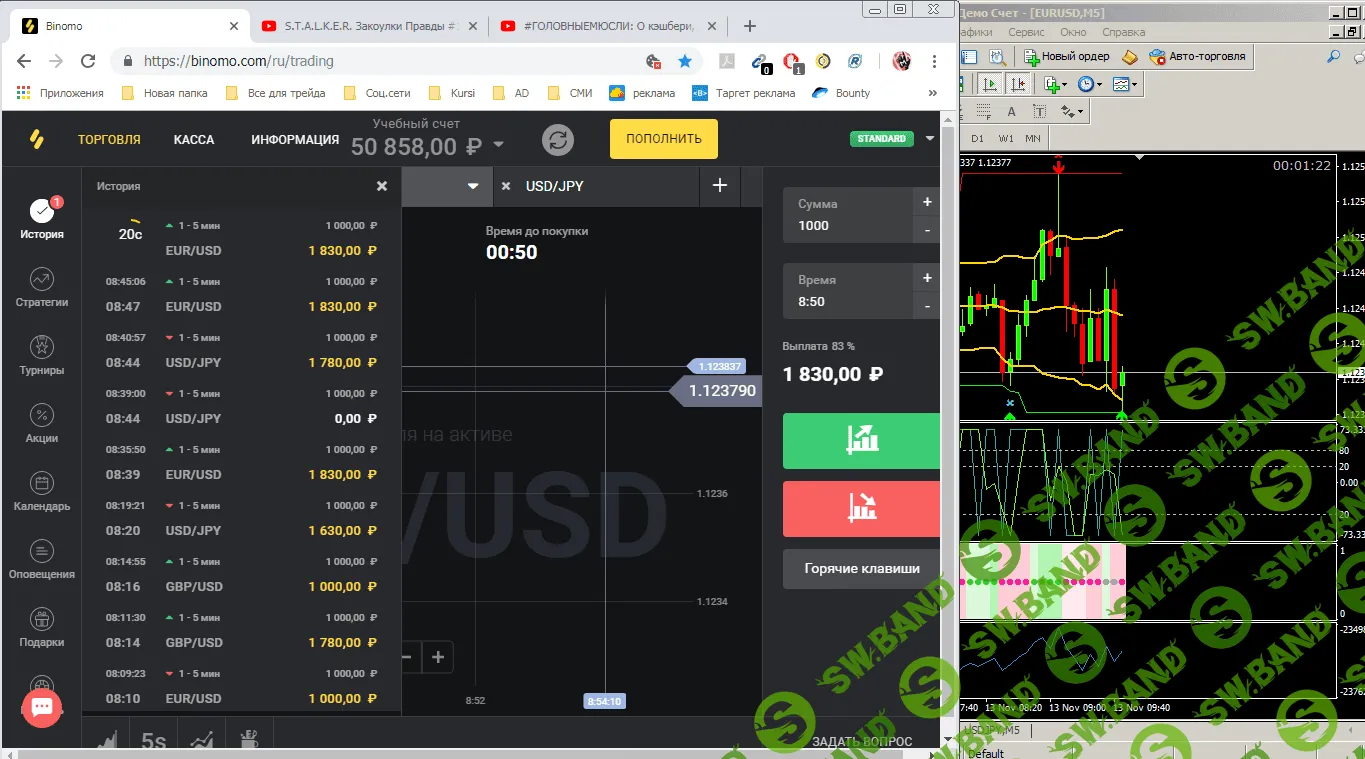Viewport: 1365px width, 759px height.
Task: Switch to the USD/JPY asset tab
Action: point(555,186)
